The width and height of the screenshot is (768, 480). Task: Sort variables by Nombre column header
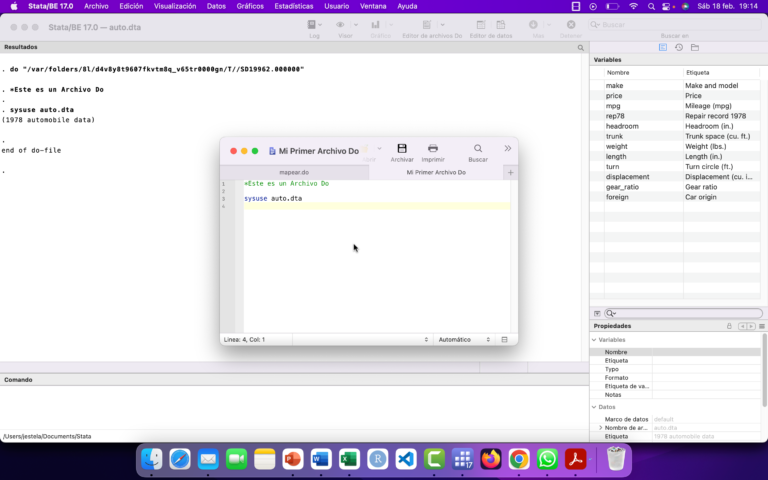[x=644, y=72]
